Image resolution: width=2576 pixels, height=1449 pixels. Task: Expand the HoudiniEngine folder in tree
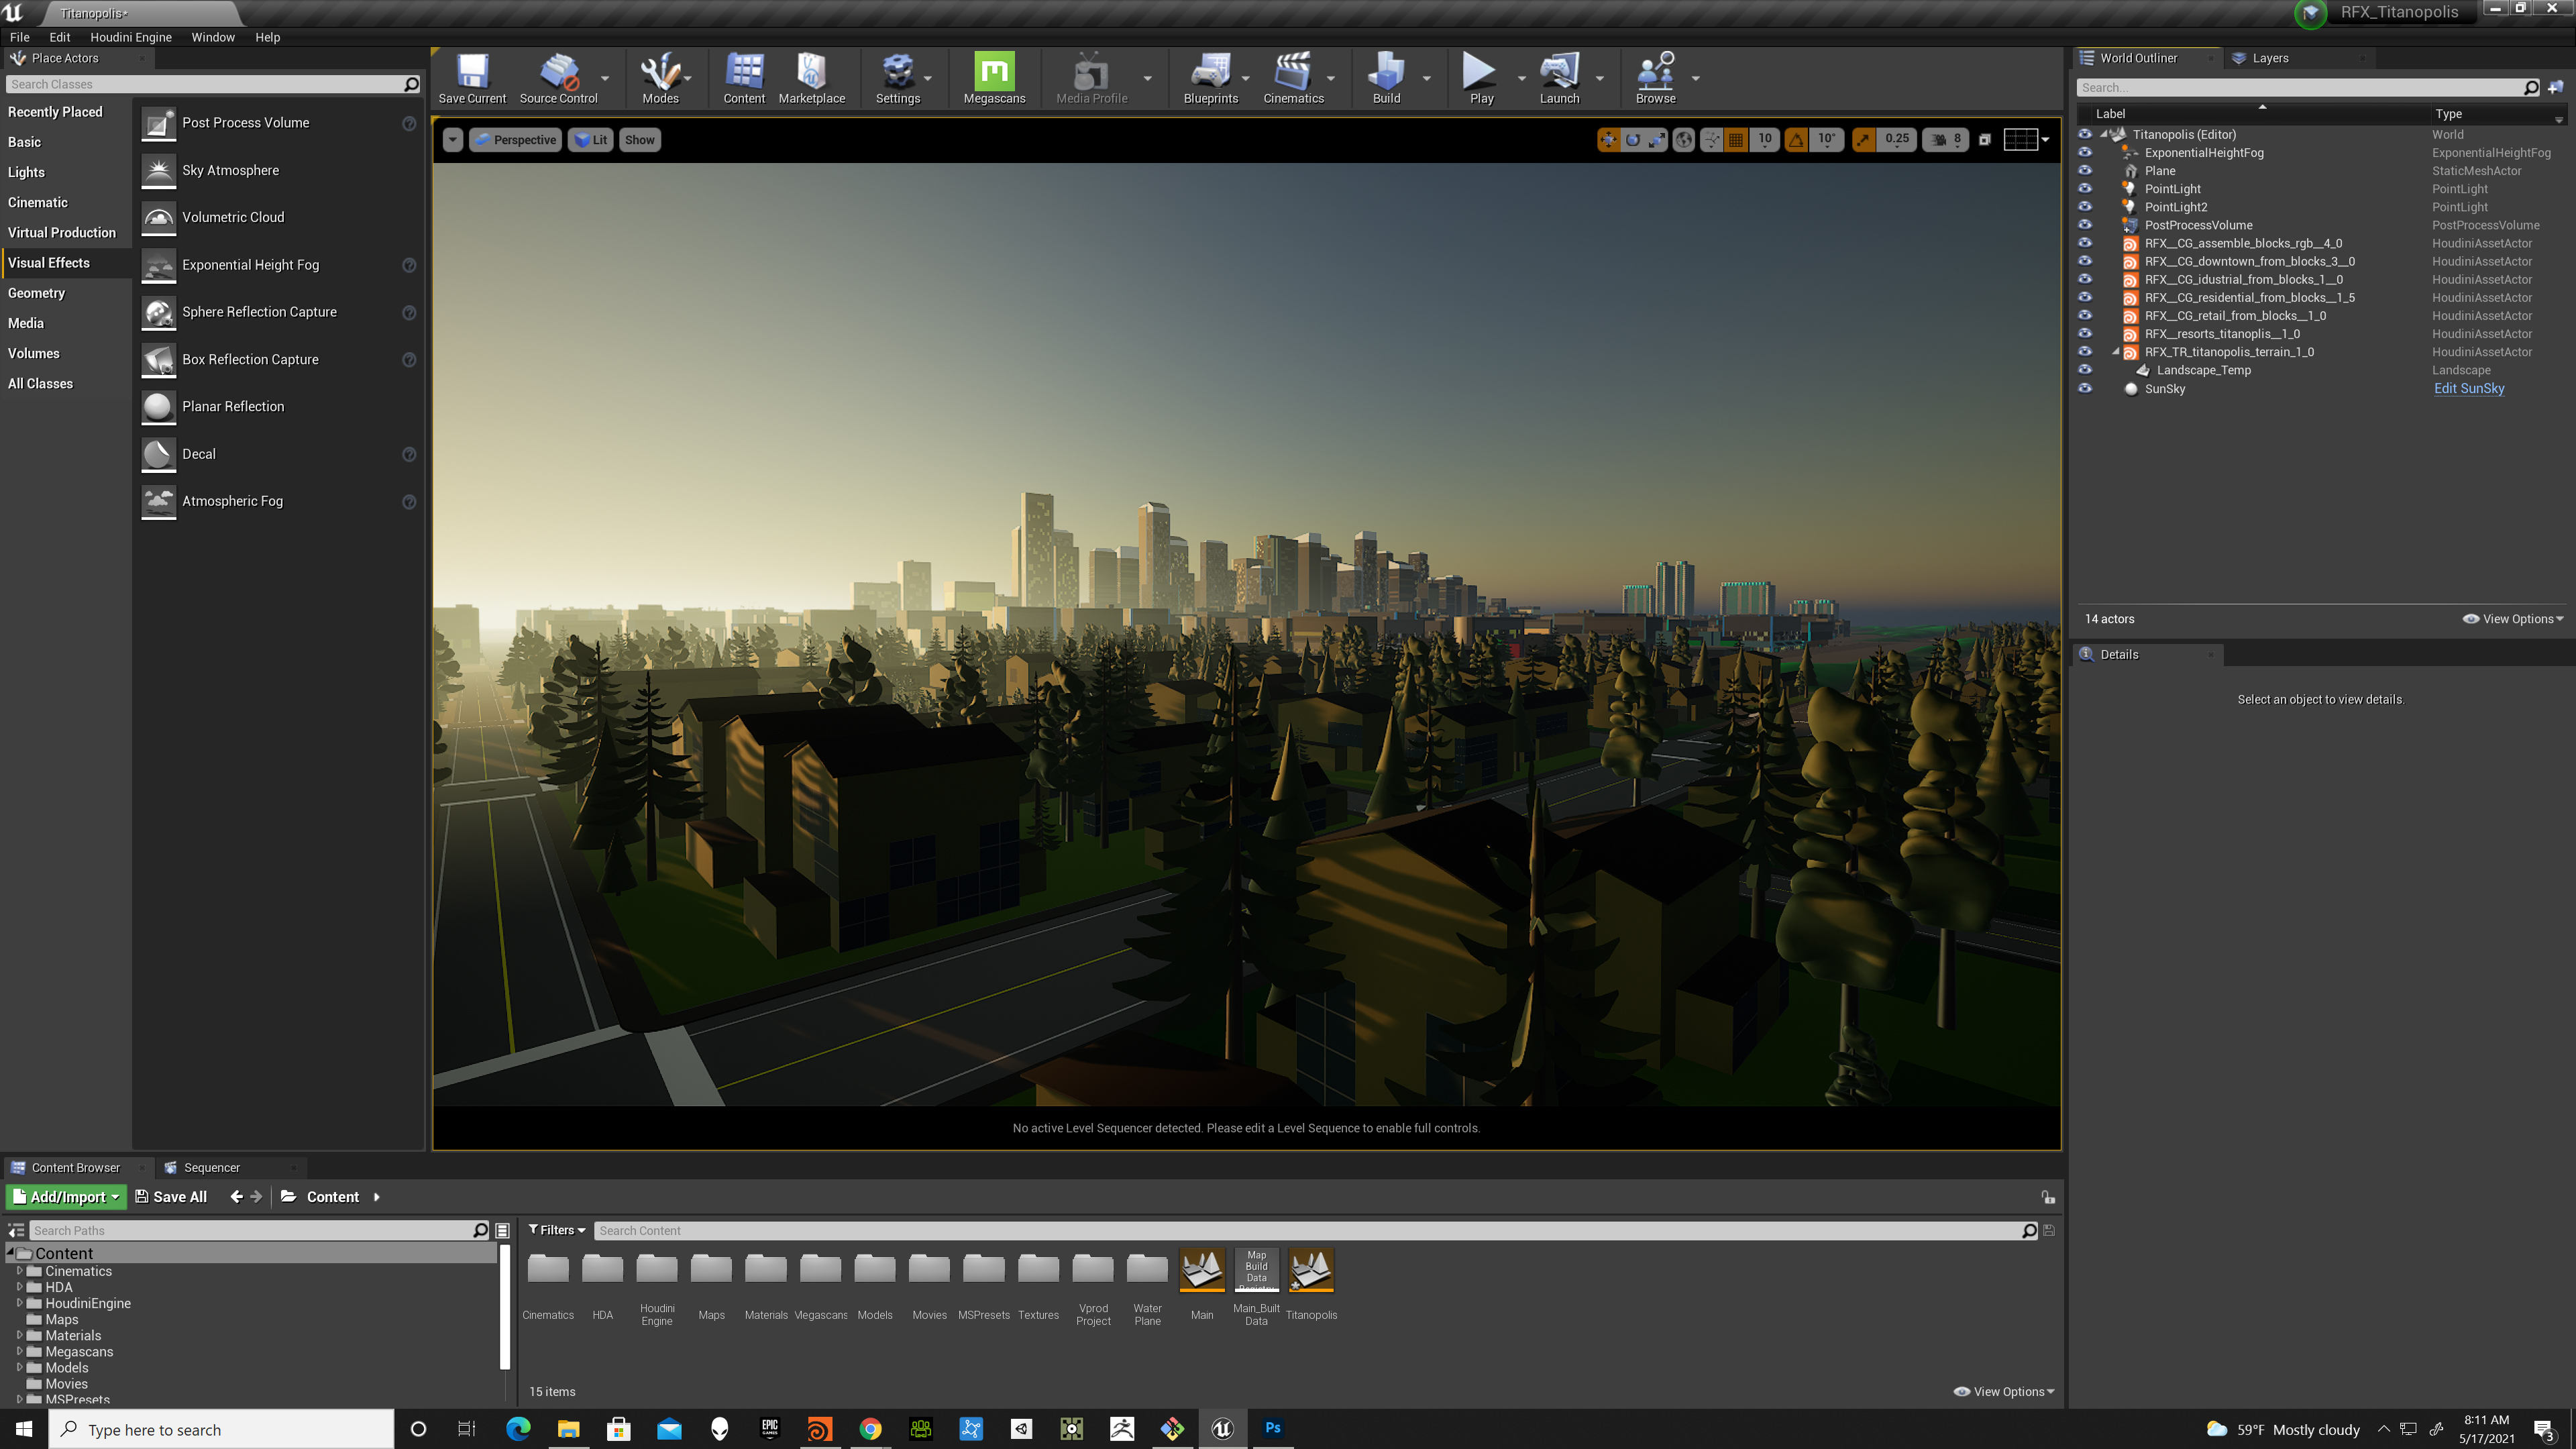click(19, 1303)
